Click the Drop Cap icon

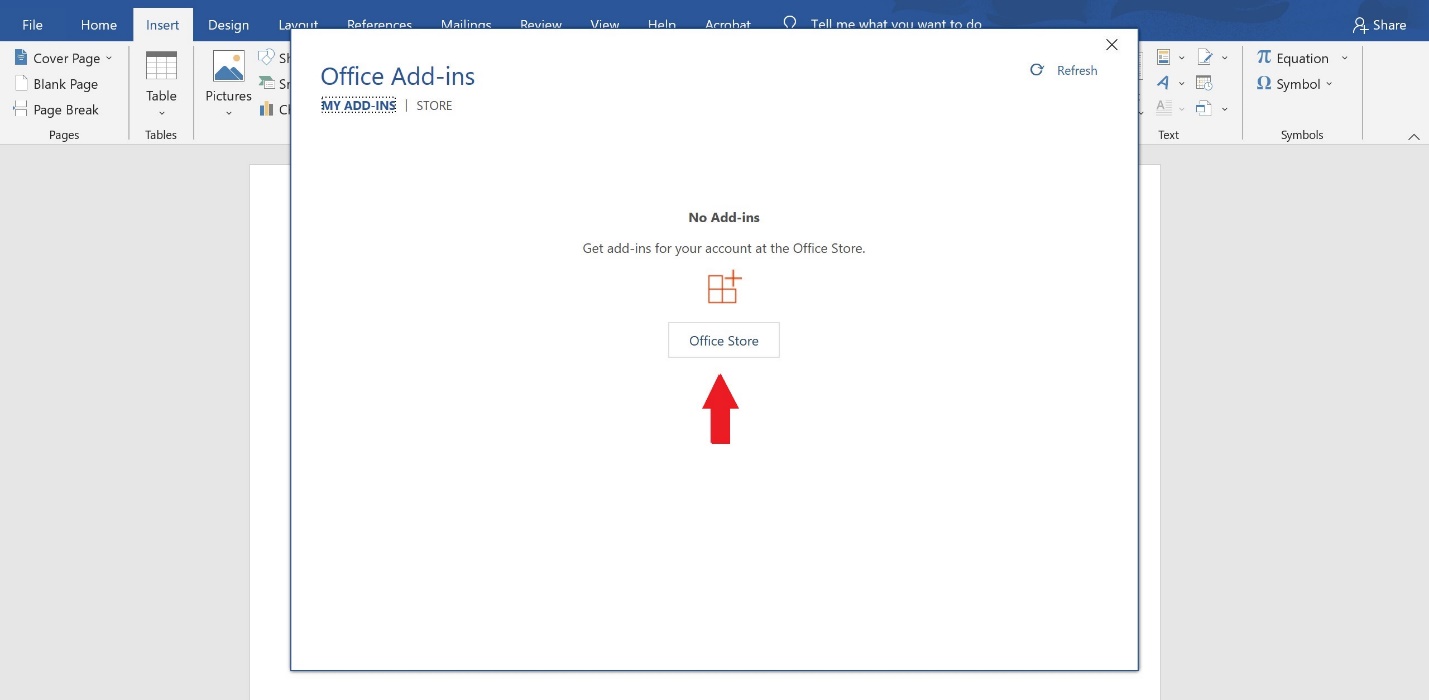tap(1163, 108)
